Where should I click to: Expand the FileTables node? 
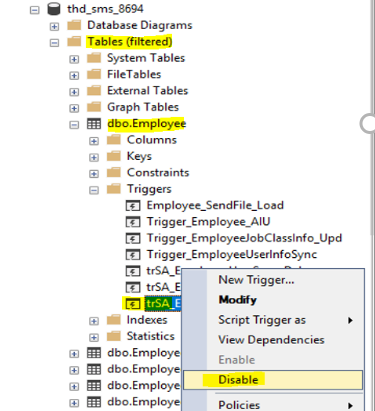pyautogui.click(x=74, y=76)
